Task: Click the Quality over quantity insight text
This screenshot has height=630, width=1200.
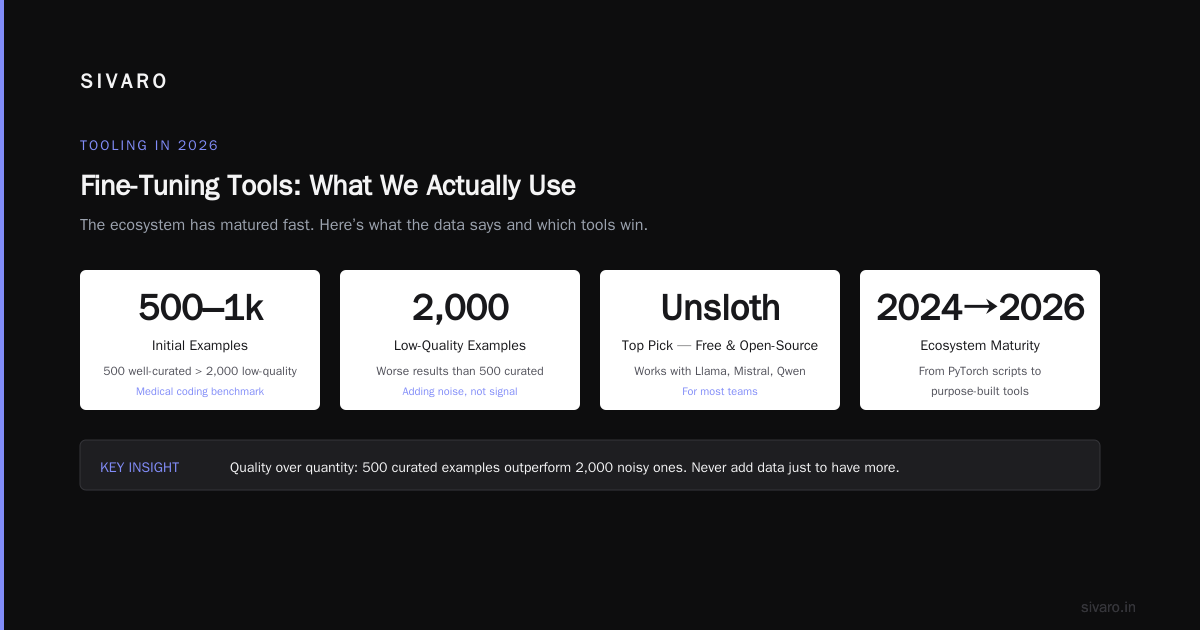Action: click(x=564, y=467)
